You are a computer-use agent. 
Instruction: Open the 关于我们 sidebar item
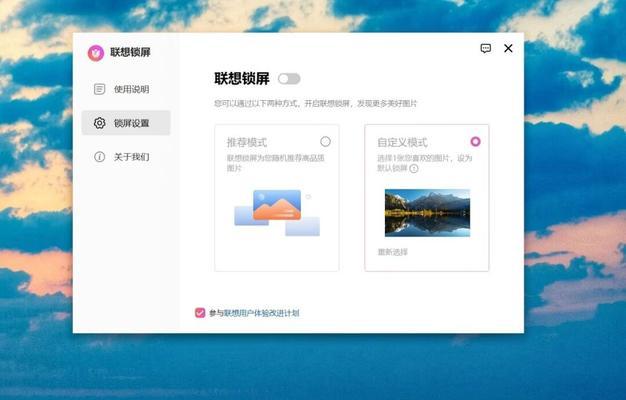(x=126, y=156)
